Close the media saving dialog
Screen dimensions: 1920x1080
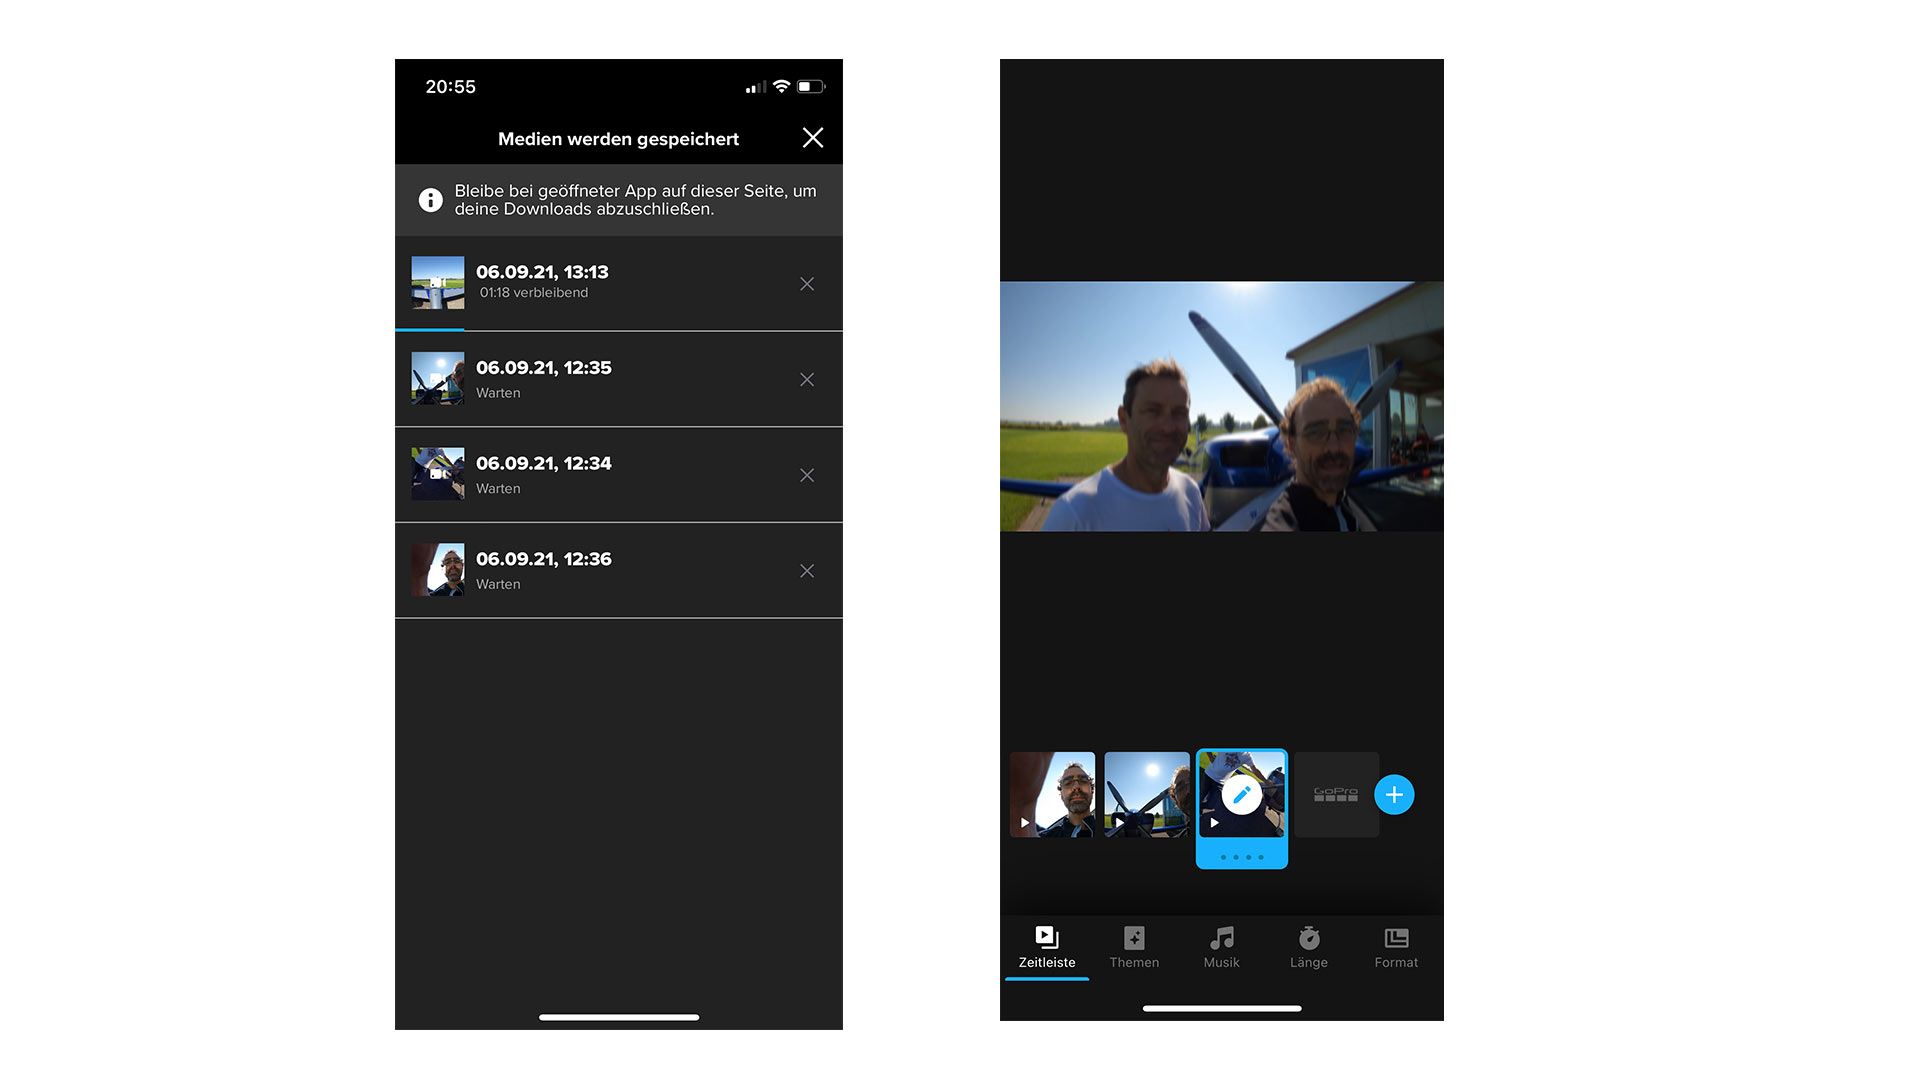(812, 138)
